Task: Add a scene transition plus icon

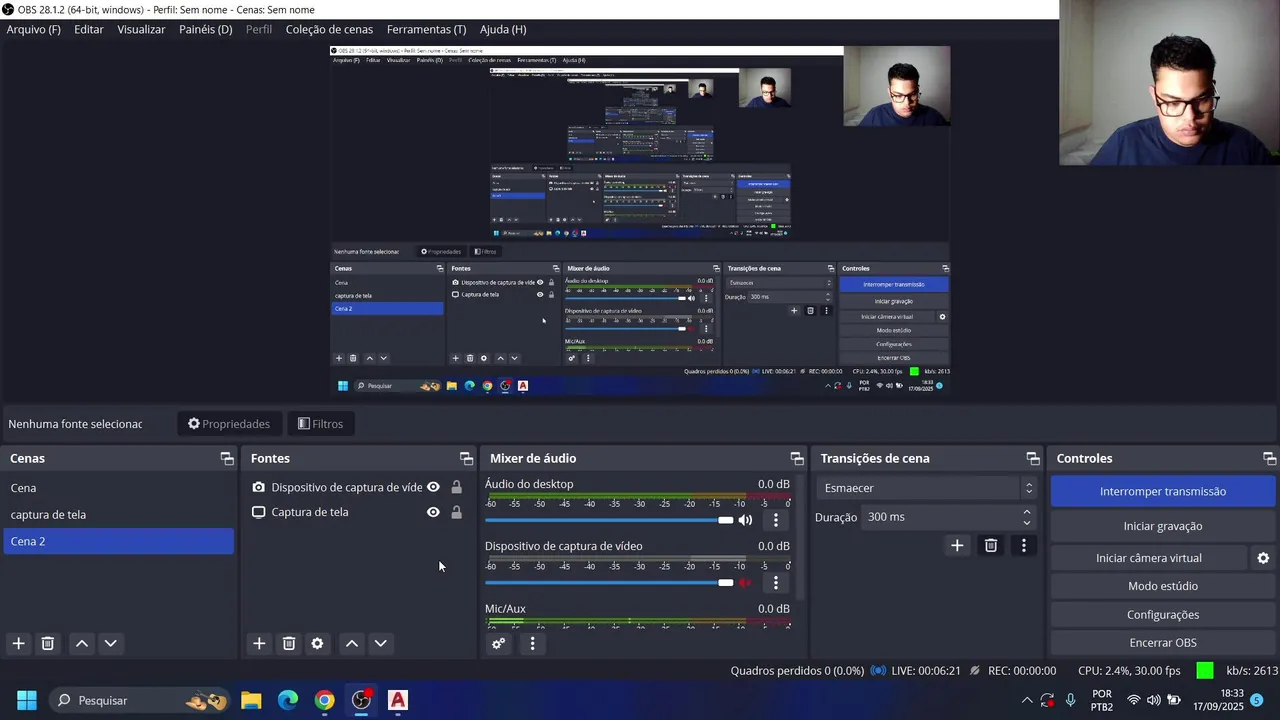Action: (957, 545)
